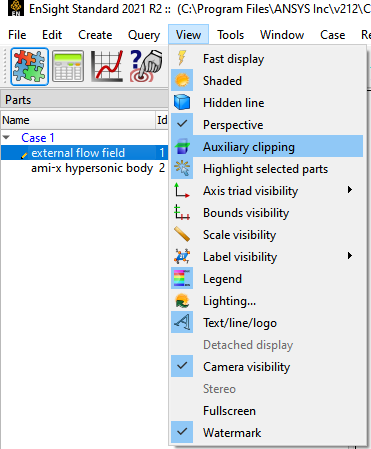Click the Highlight selected parts icon
Screen dimensions: 371x449
tap(182, 168)
